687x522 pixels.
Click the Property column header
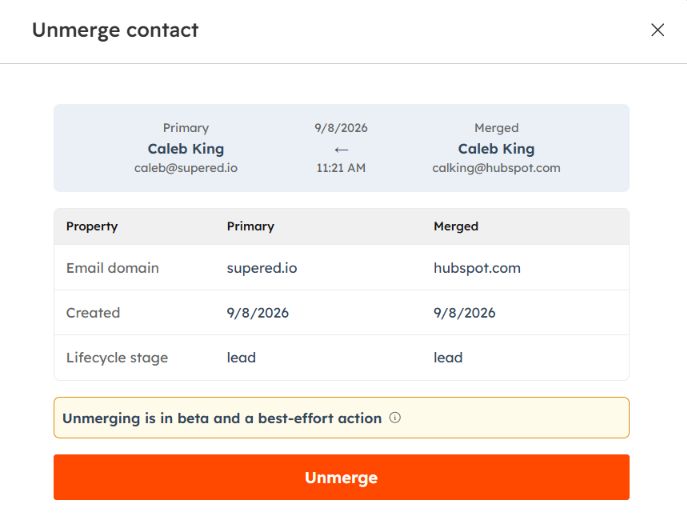pos(92,226)
